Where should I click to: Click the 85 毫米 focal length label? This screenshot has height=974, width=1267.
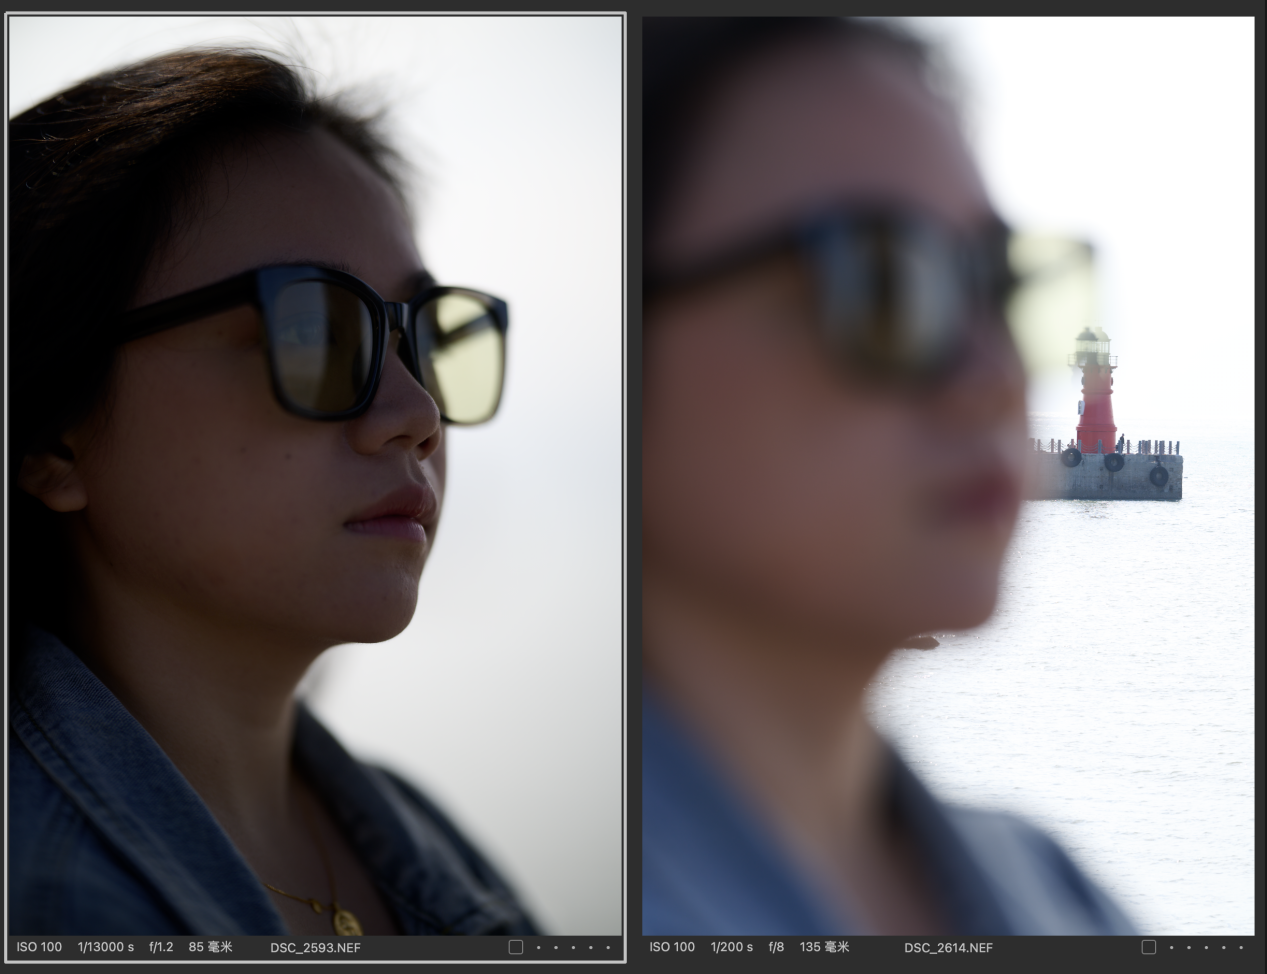[210, 947]
